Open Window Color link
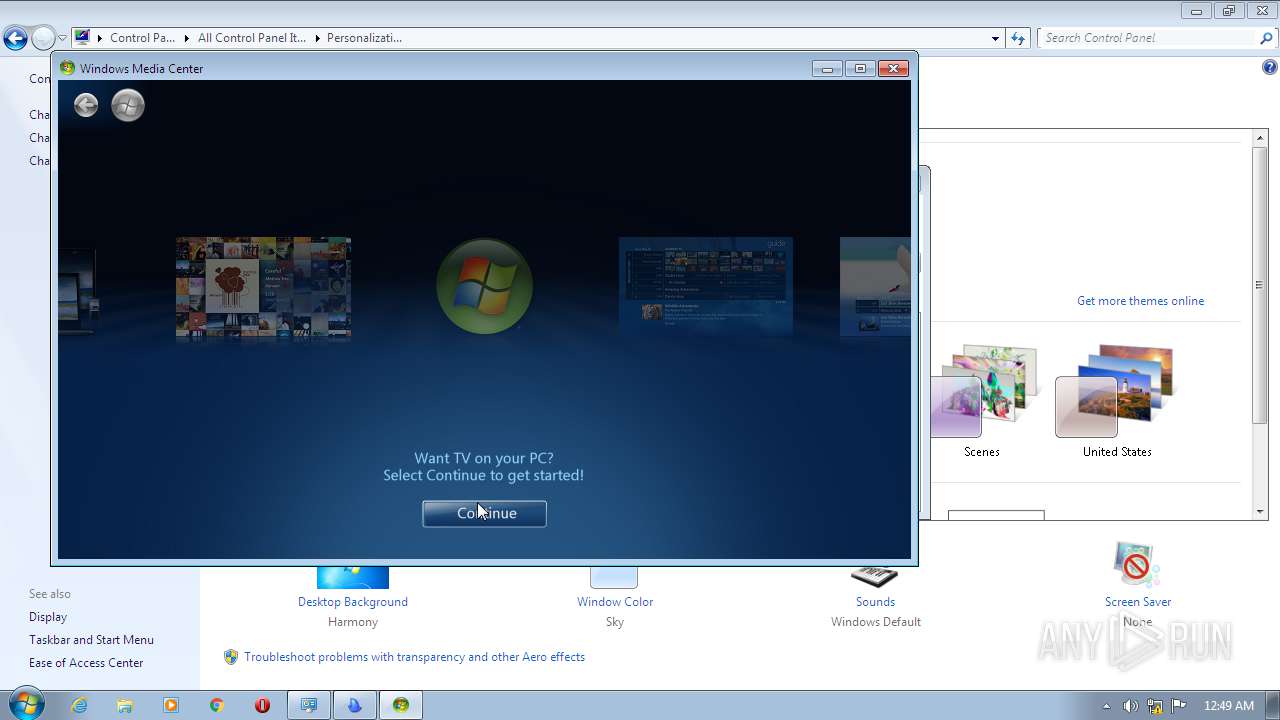 (615, 602)
